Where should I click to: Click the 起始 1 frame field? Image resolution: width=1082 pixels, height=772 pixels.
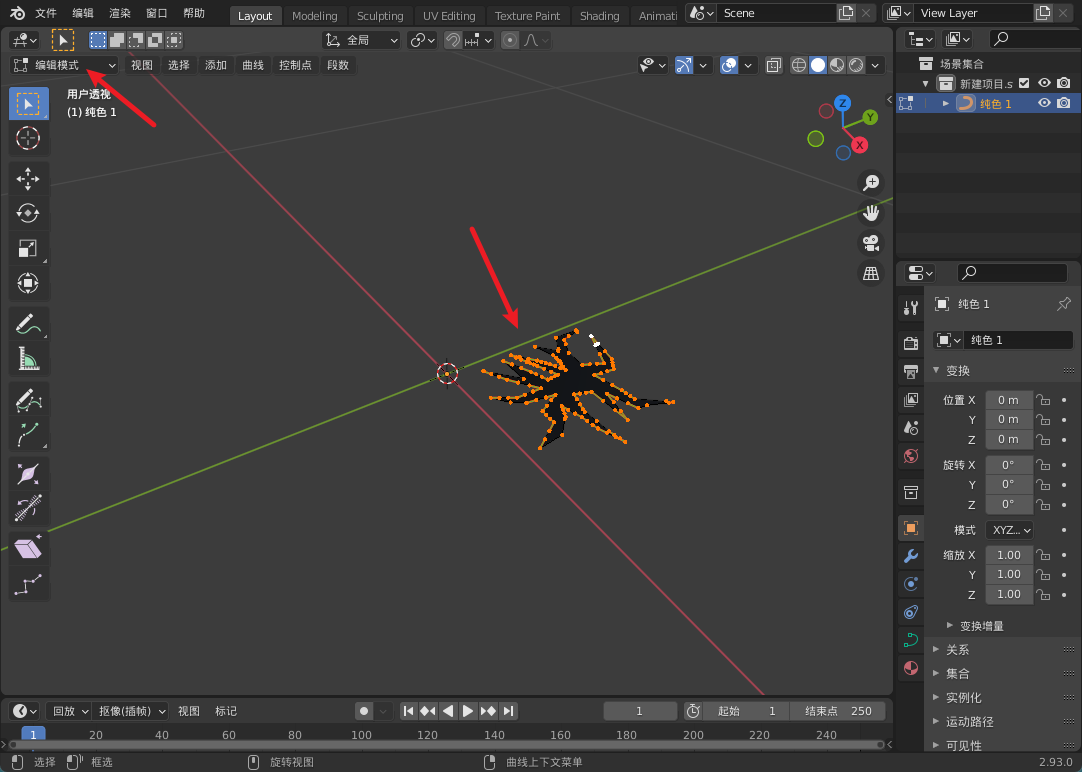coord(746,711)
